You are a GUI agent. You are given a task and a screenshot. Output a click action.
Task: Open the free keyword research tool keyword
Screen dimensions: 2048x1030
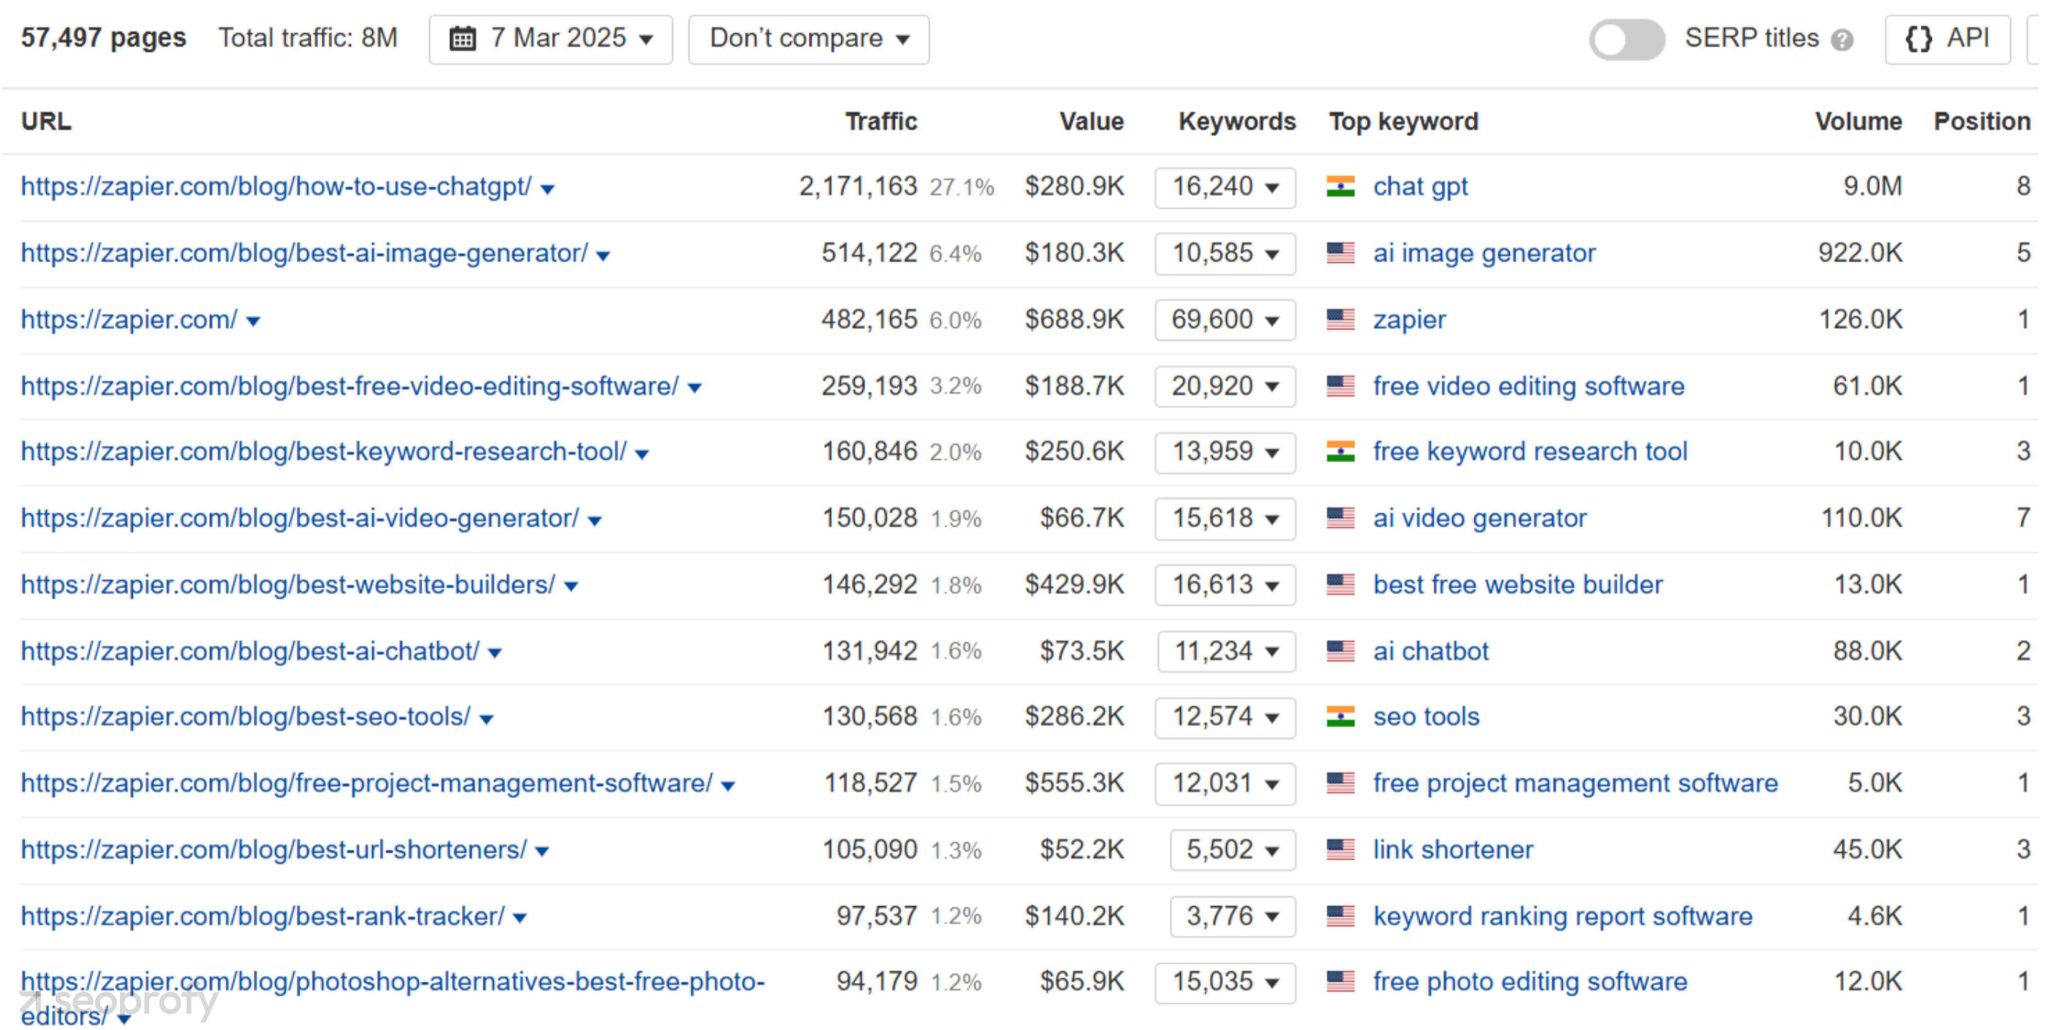tap(1530, 452)
